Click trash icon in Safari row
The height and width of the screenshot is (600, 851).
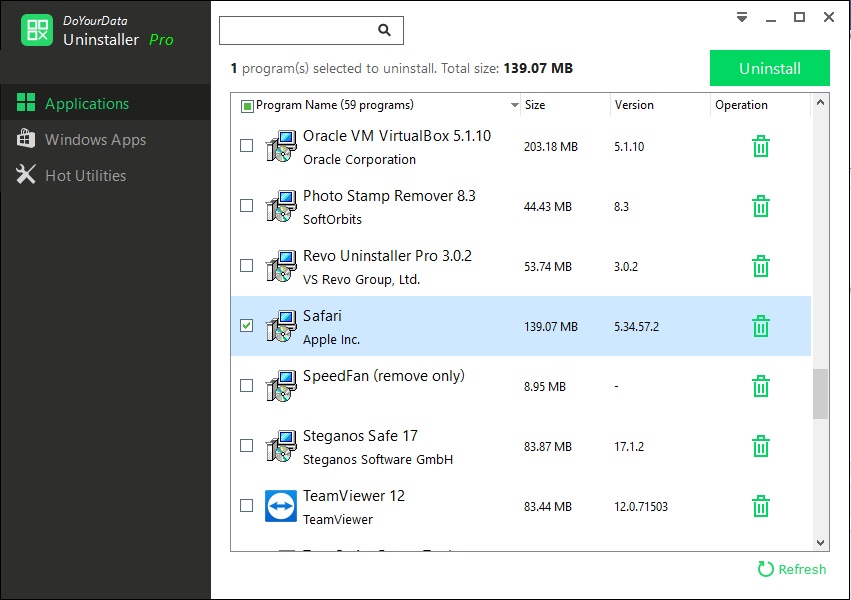point(760,327)
